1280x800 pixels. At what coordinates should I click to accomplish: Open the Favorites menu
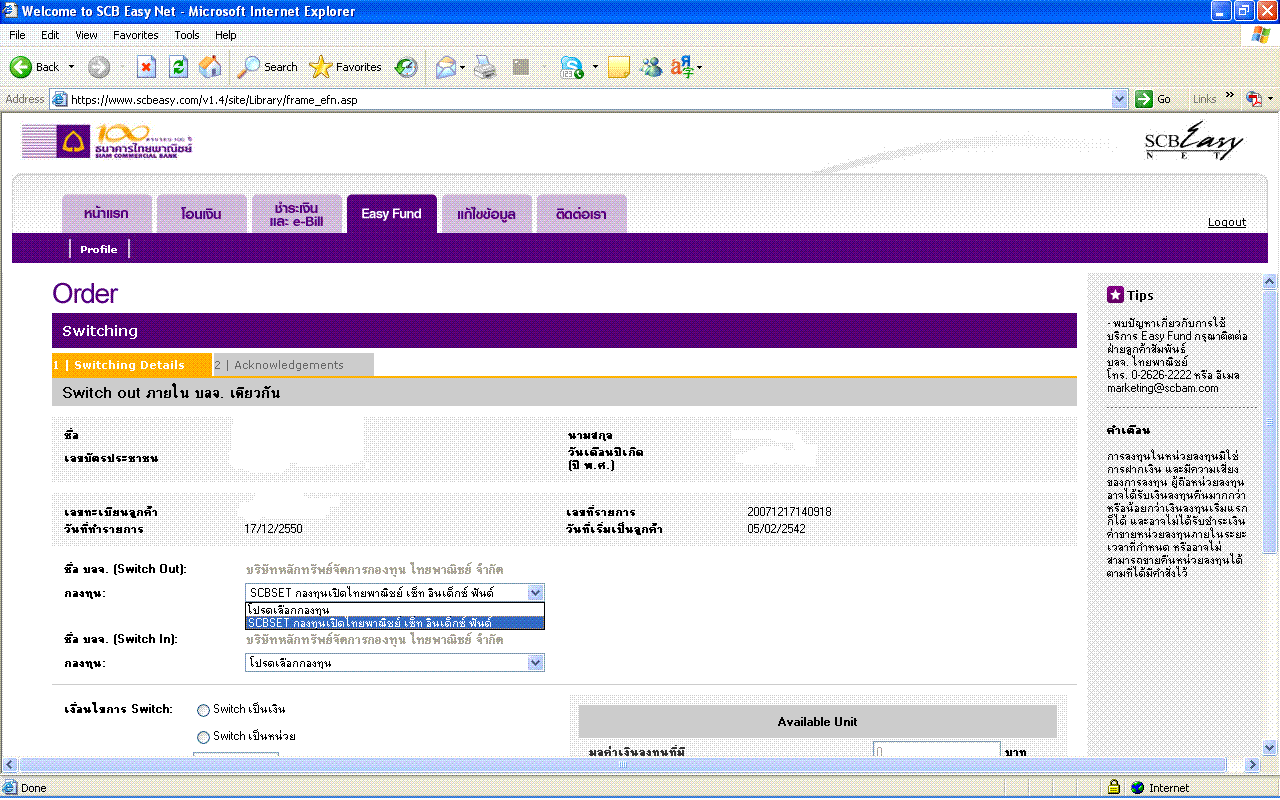click(x=136, y=35)
